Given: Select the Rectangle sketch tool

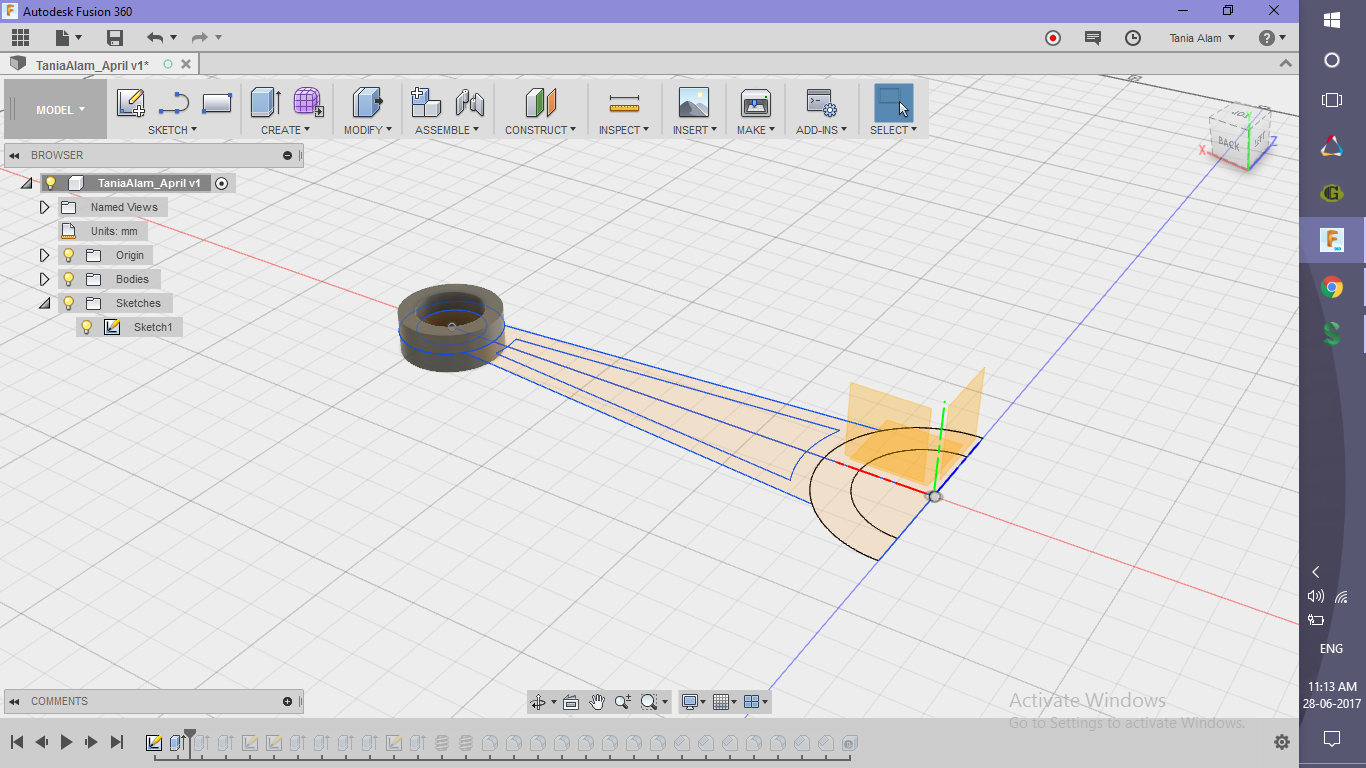Looking at the screenshot, I should click(217, 103).
